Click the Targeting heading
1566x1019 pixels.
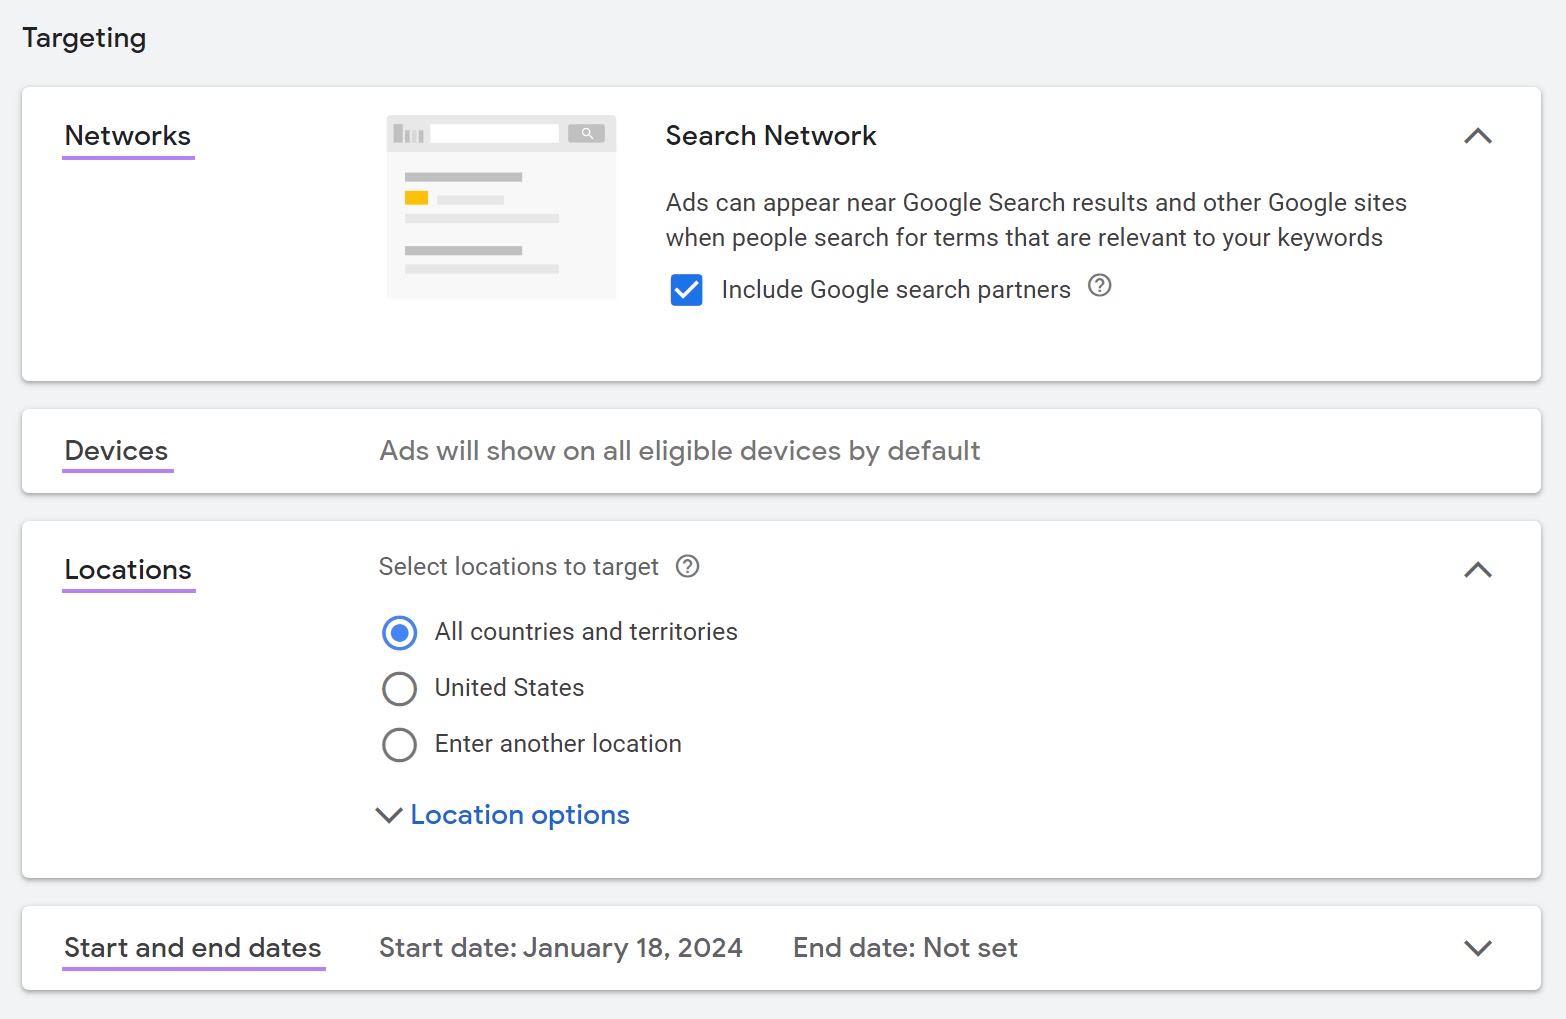tap(84, 37)
